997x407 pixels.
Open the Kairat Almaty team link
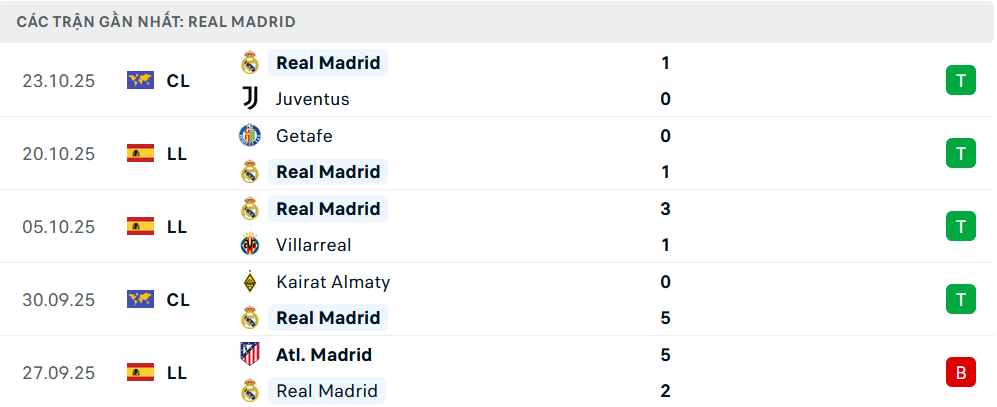click(x=333, y=282)
